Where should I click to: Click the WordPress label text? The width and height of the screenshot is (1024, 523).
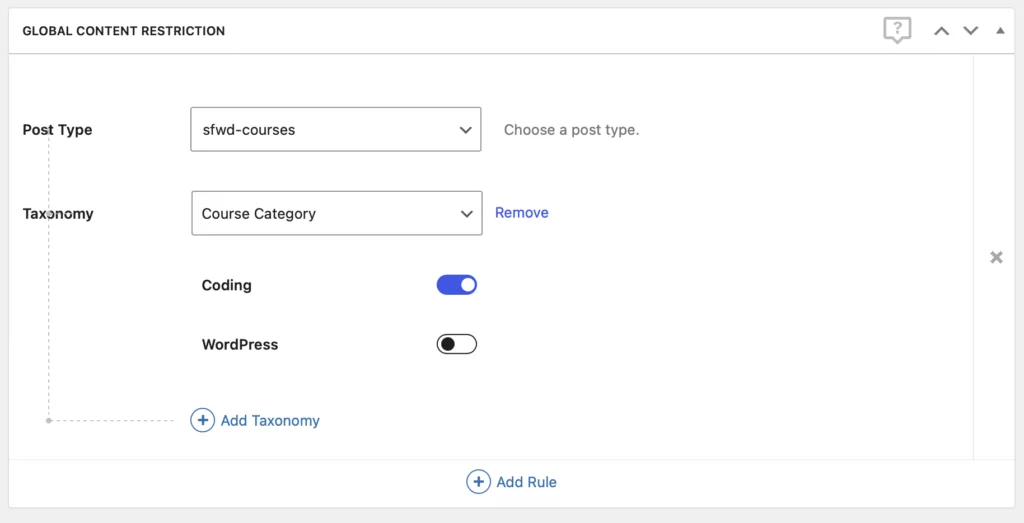[240, 344]
